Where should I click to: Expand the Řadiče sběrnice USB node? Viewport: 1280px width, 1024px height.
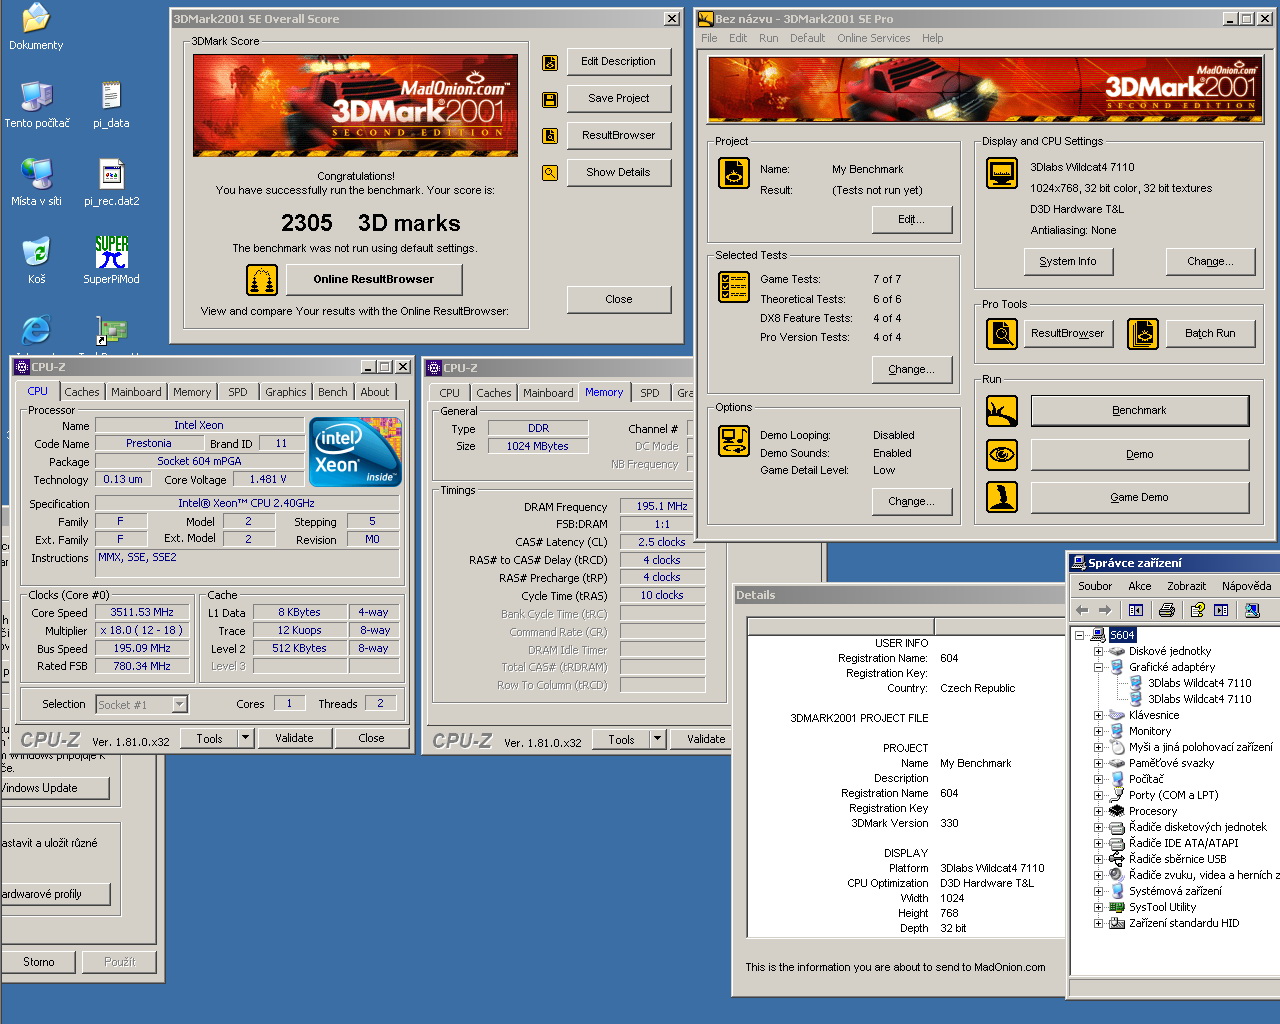1098,859
